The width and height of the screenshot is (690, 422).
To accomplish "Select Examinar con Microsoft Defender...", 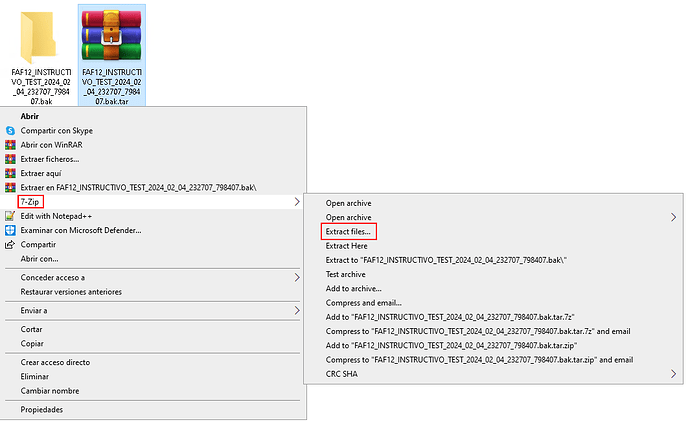I will pos(81,230).
